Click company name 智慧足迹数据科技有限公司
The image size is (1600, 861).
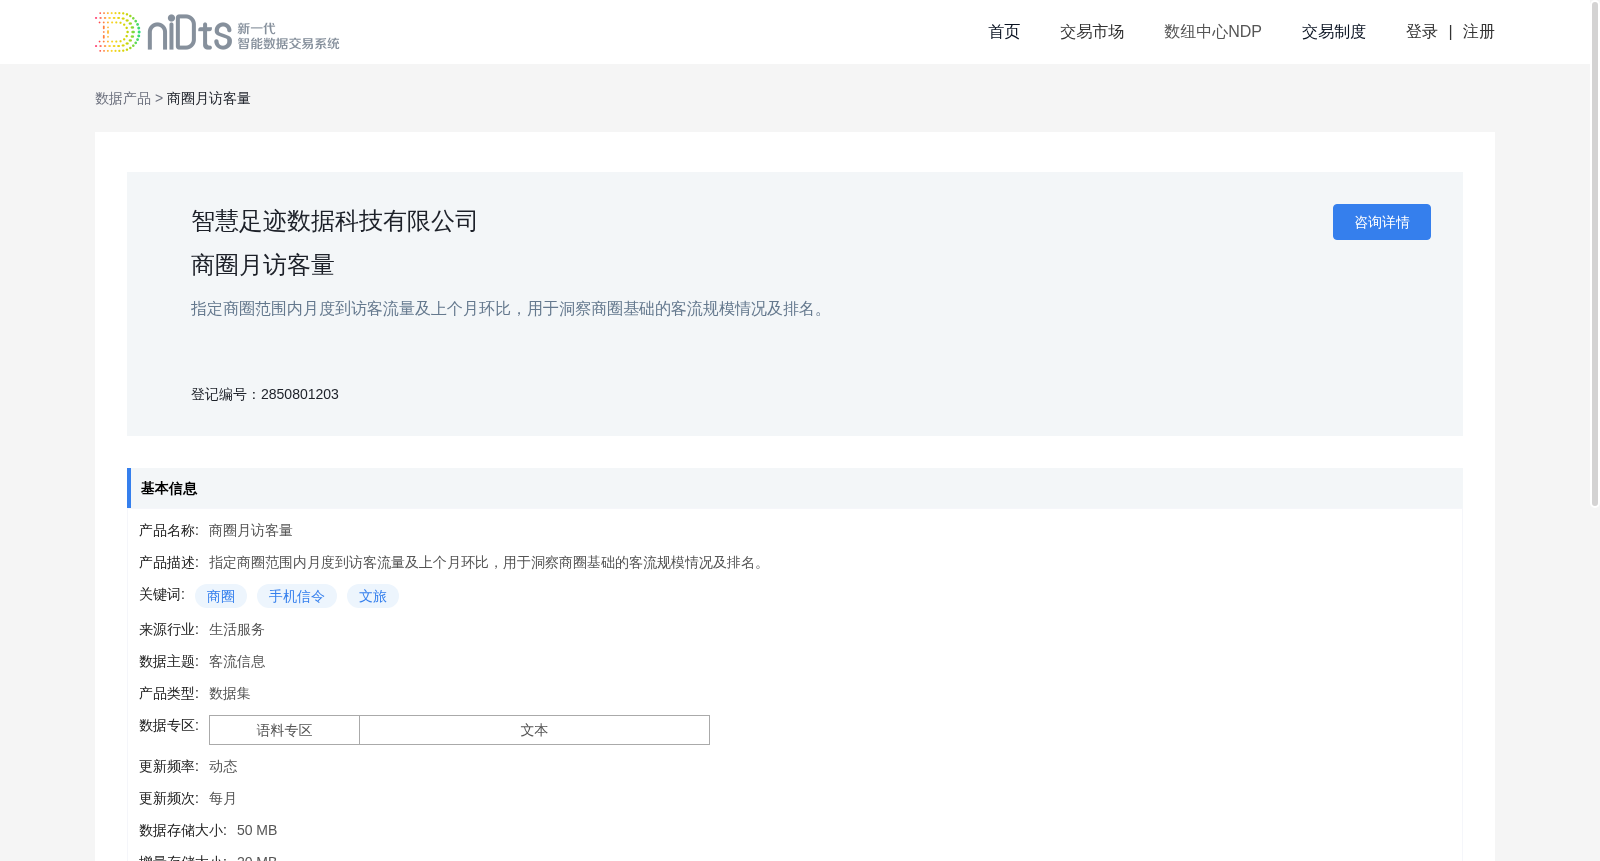tap(334, 221)
